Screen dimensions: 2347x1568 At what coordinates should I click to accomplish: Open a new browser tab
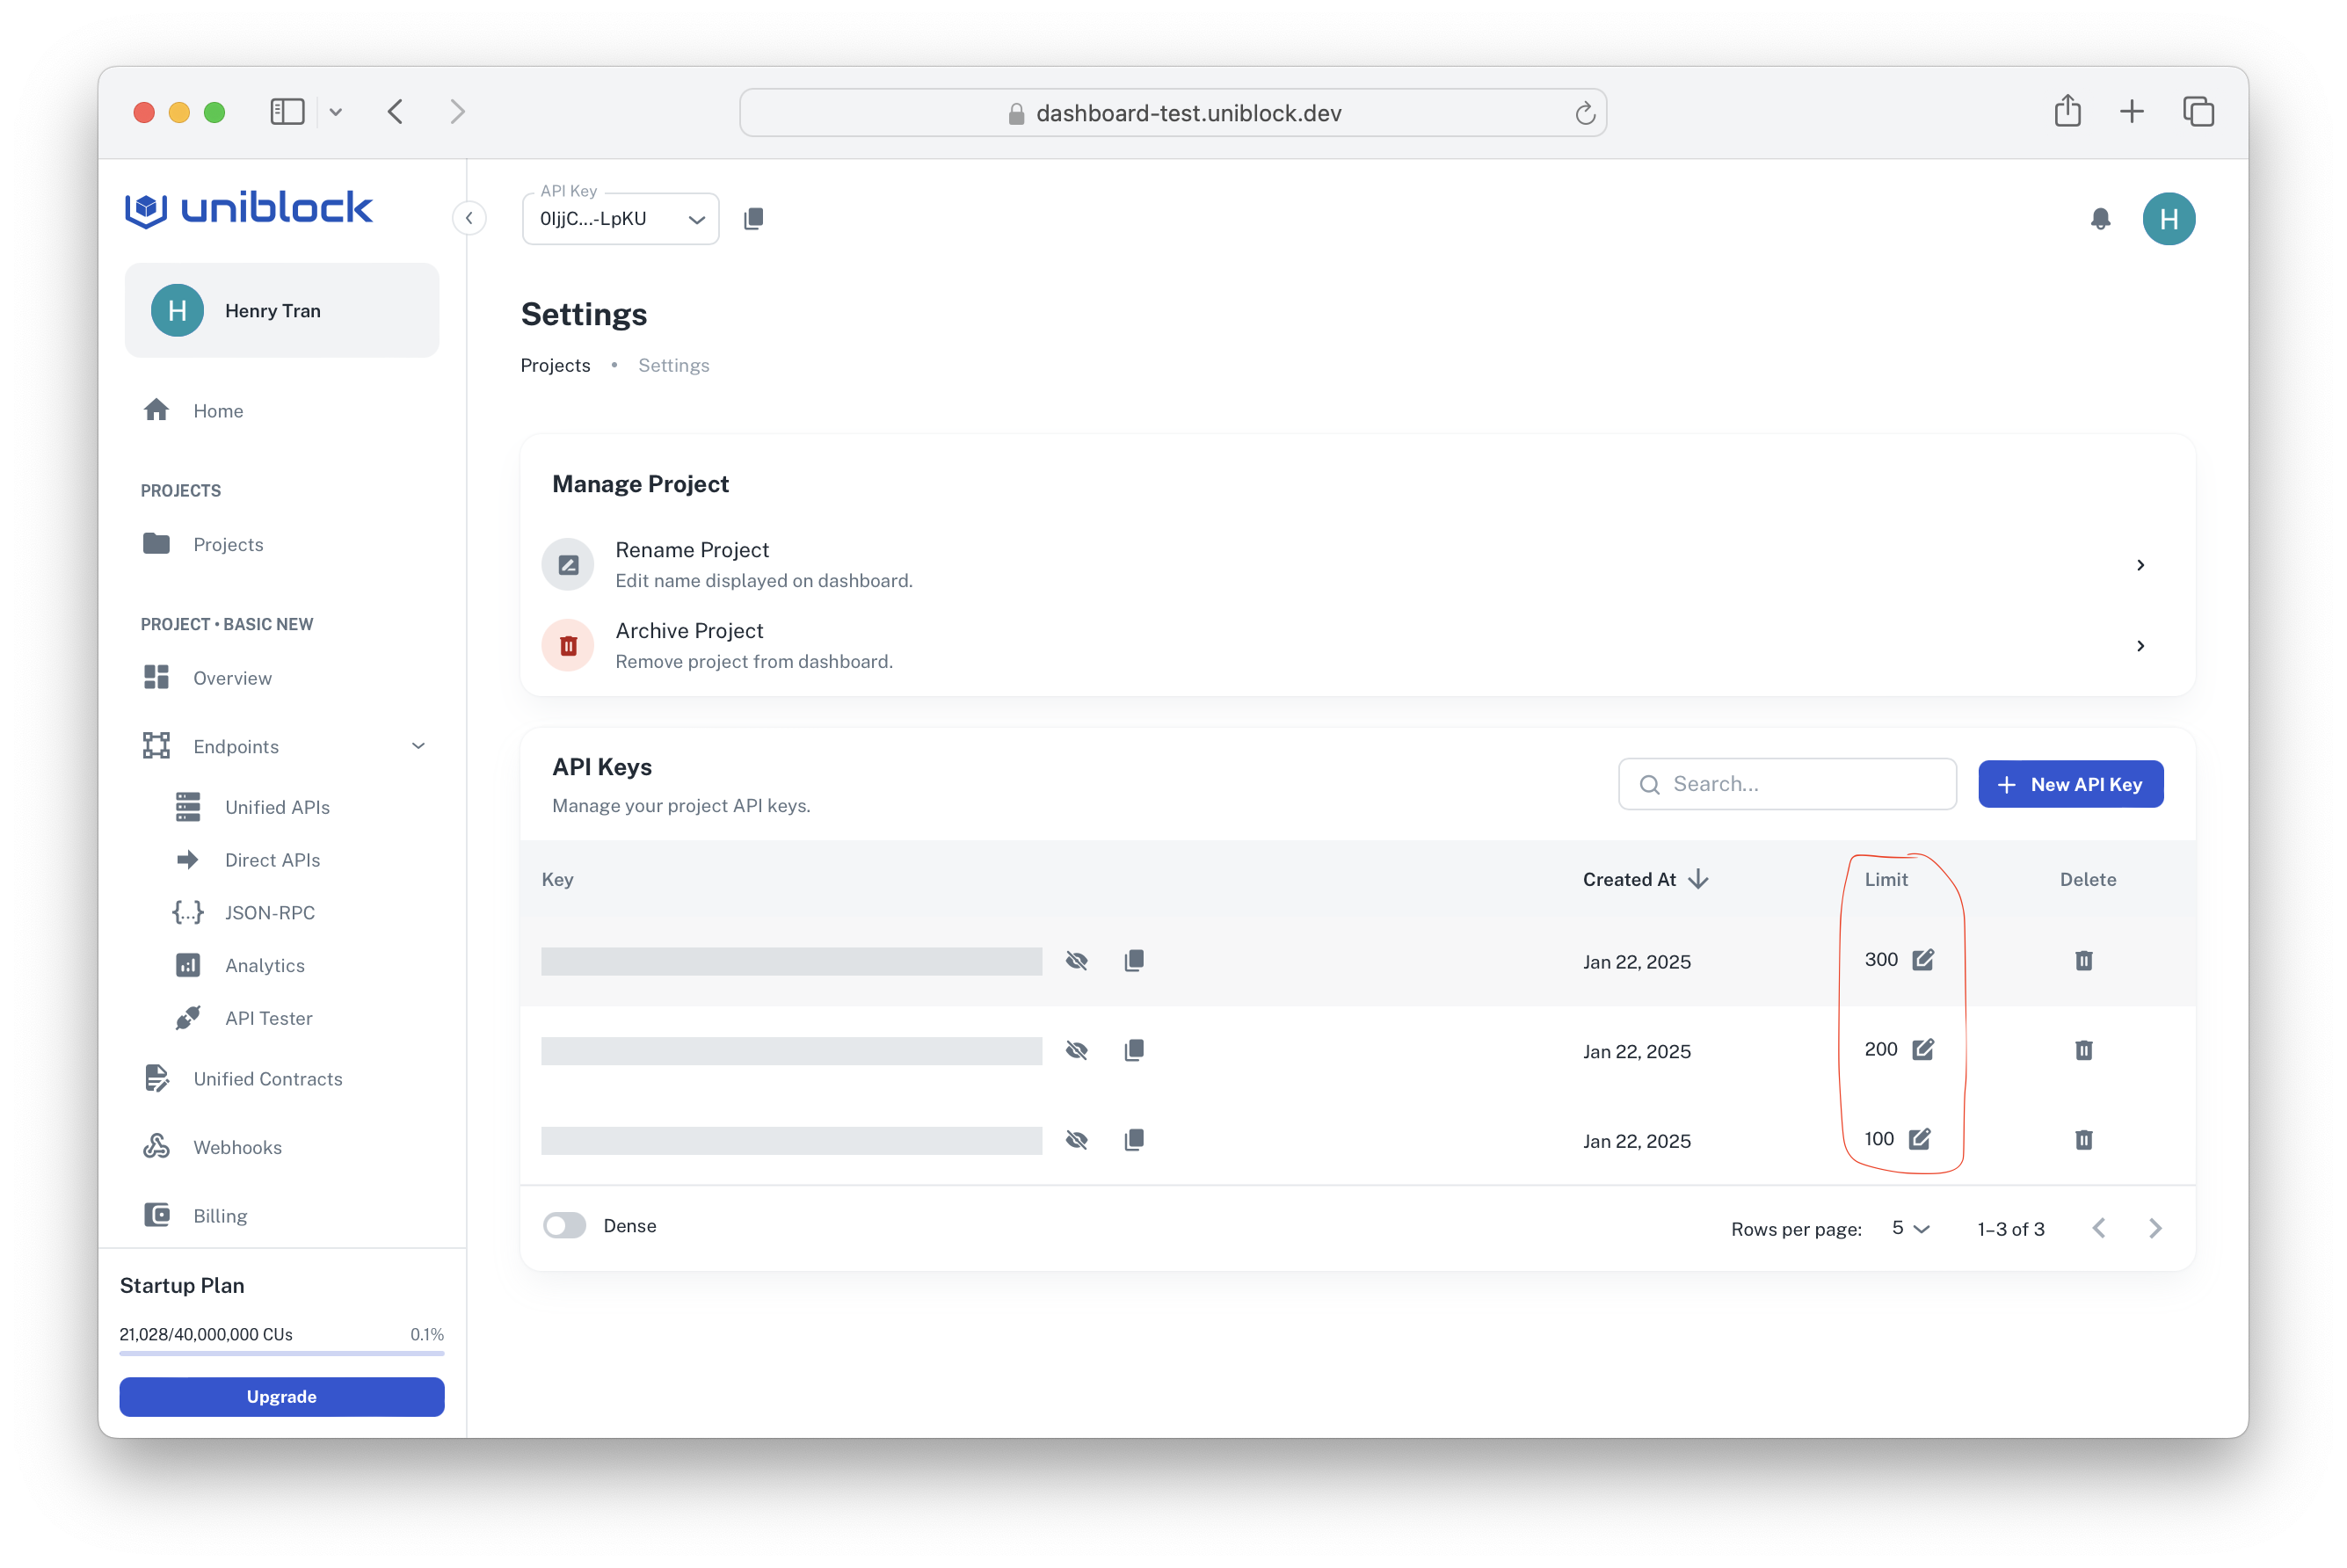click(2131, 111)
